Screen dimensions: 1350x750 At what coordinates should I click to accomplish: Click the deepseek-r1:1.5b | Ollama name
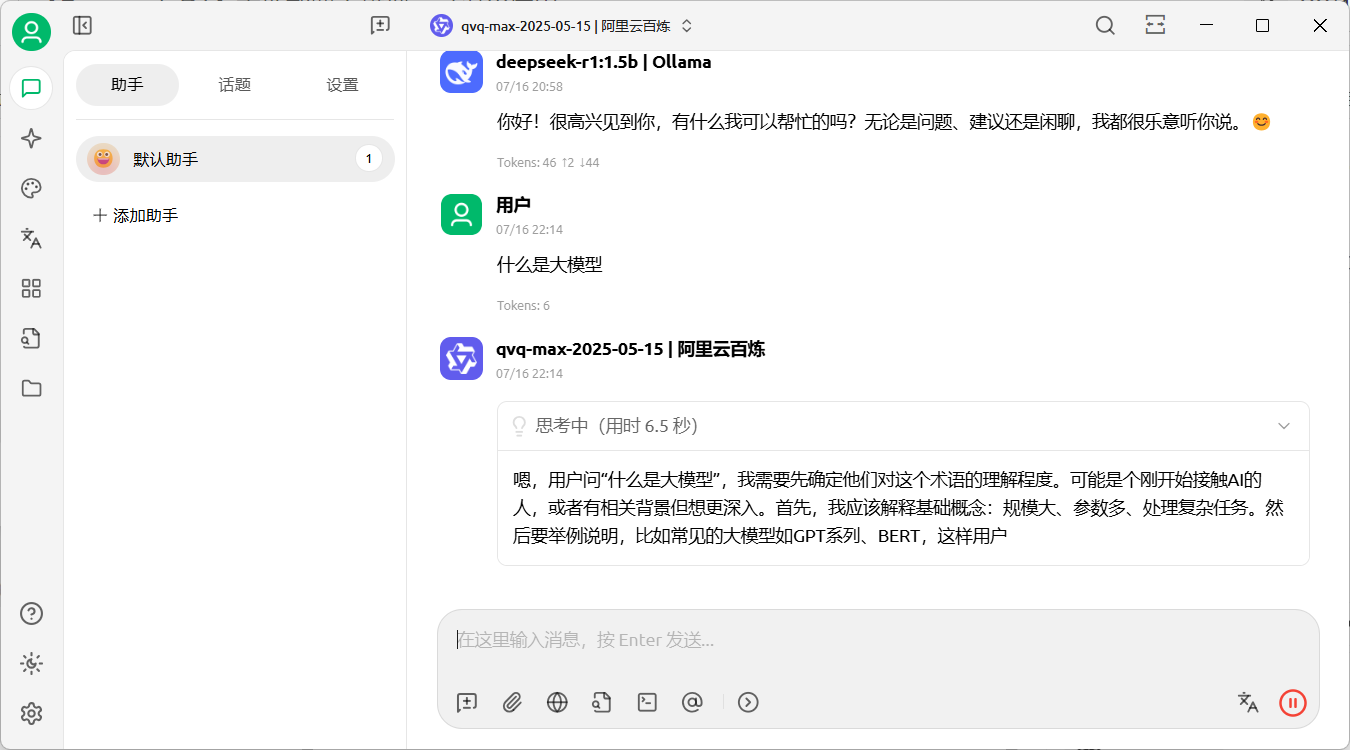point(604,62)
